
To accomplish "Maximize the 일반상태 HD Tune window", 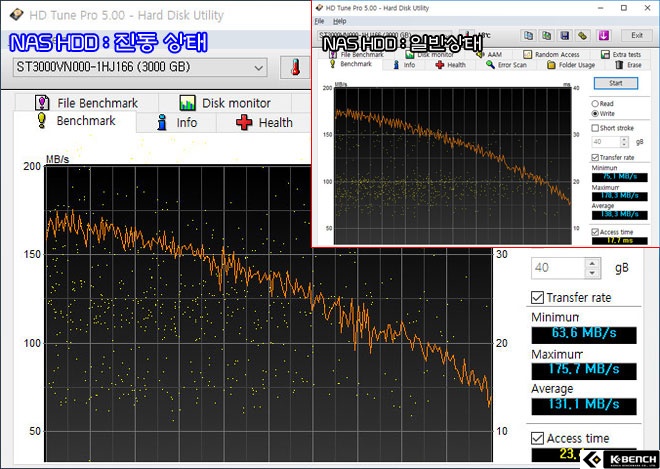I will (x=624, y=8).
